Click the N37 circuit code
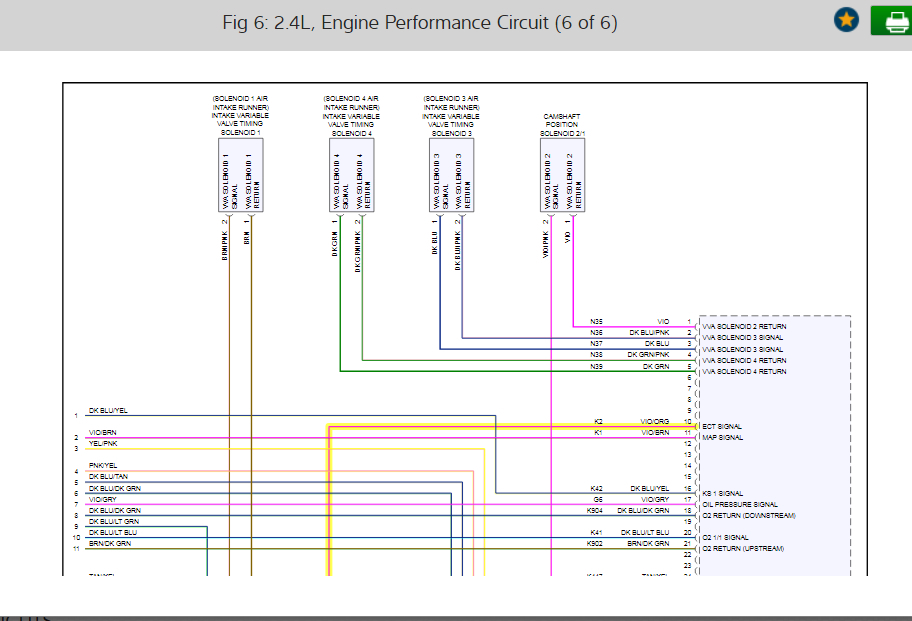The height and width of the screenshot is (621, 912). click(596, 344)
